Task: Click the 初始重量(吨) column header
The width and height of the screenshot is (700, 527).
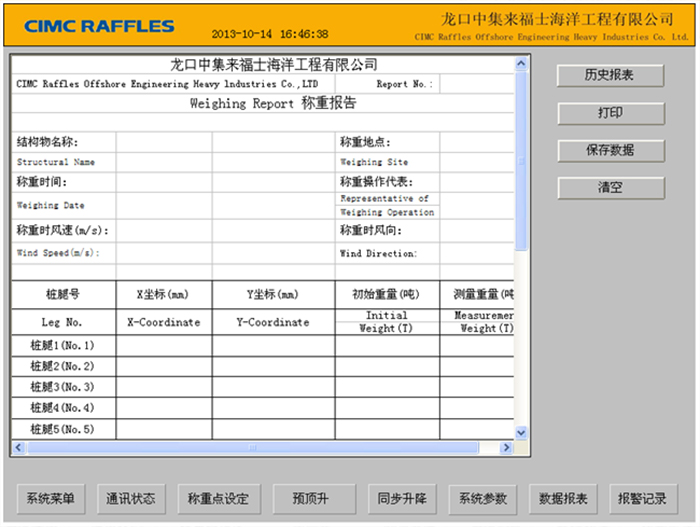Action: 388,294
